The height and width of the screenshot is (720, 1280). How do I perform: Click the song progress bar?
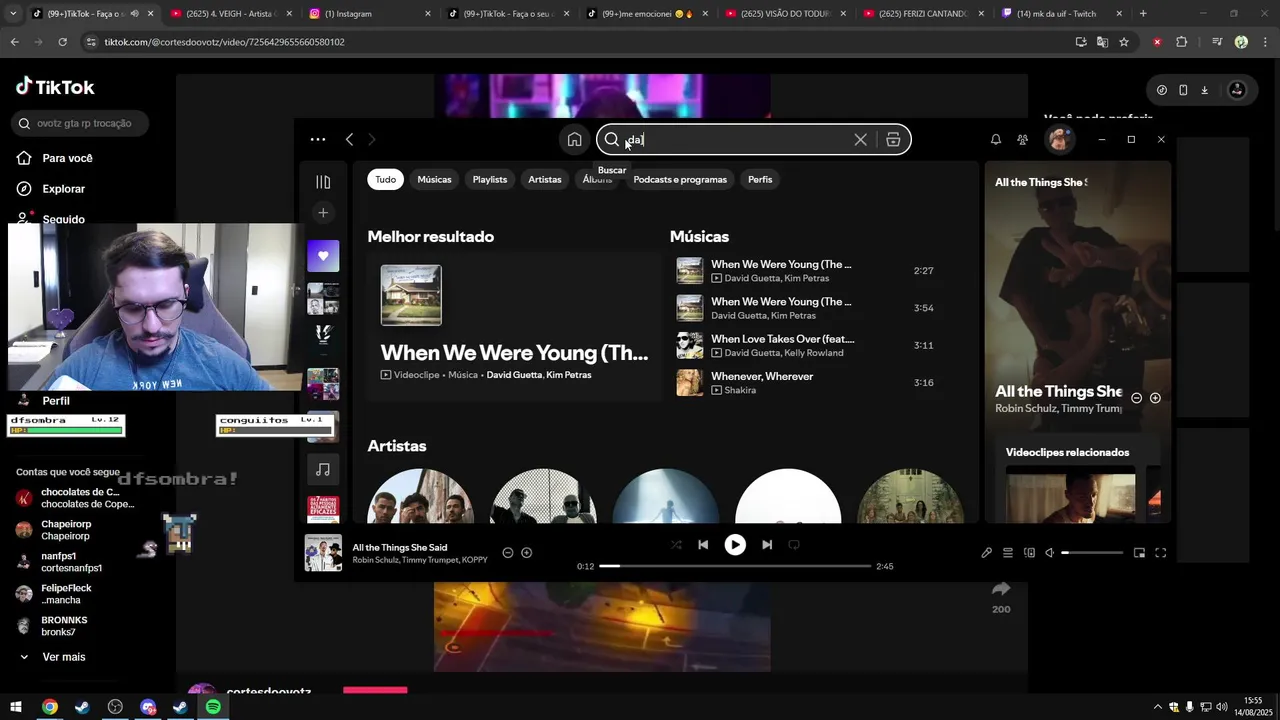click(735, 566)
